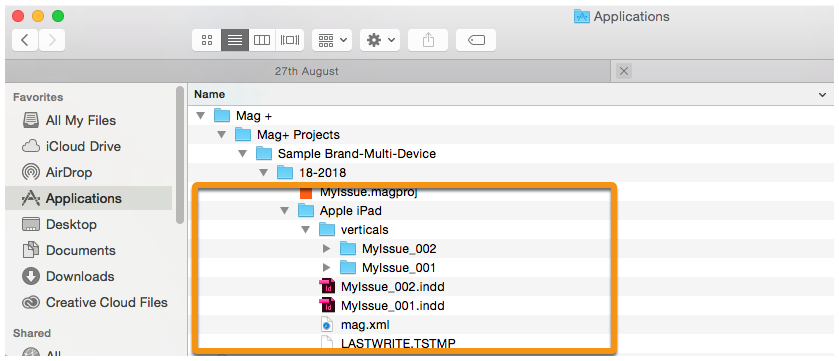Select the verticals folder icon
This screenshot has width=839, height=361.
tap(327, 229)
